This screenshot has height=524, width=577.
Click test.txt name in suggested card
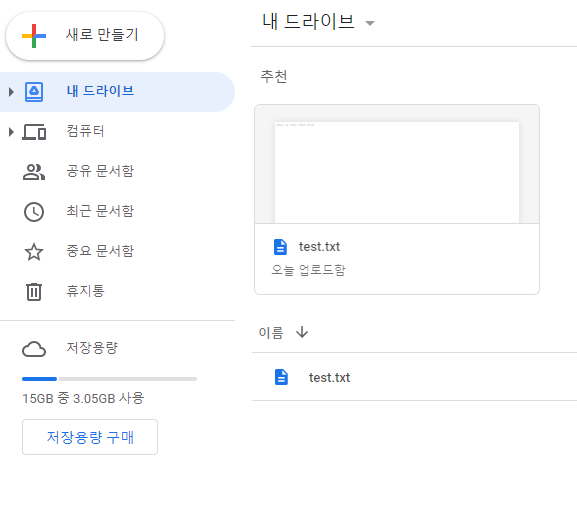tap(319, 247)
